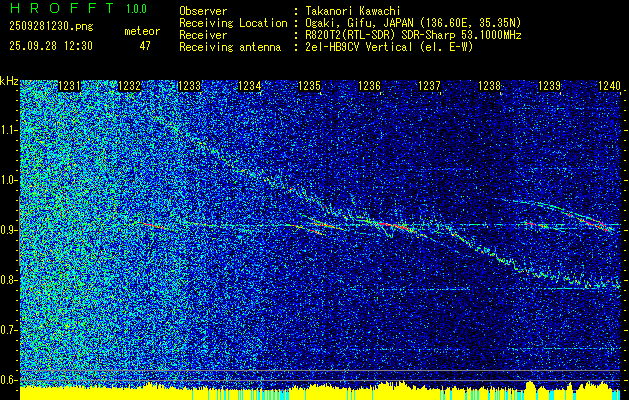Image resolution: width=629 pixels, height=400 pixels.
Task: Click the 'Receiving antenna' label
Action: click(x=230, y=47)
